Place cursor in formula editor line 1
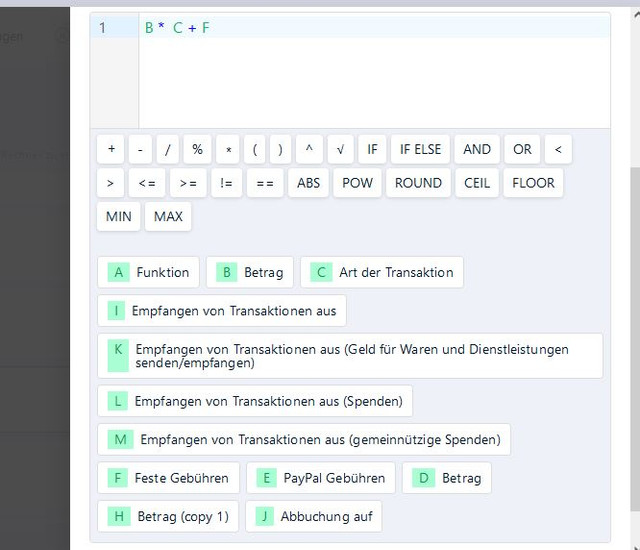Viewport: 640px width, 550px height. point(375,28)
